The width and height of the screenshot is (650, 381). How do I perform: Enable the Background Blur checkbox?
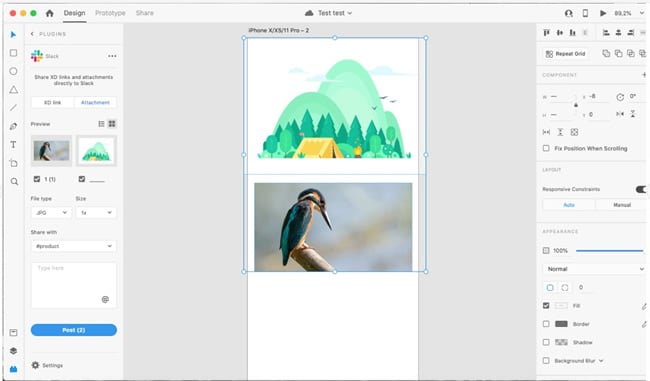546,361
